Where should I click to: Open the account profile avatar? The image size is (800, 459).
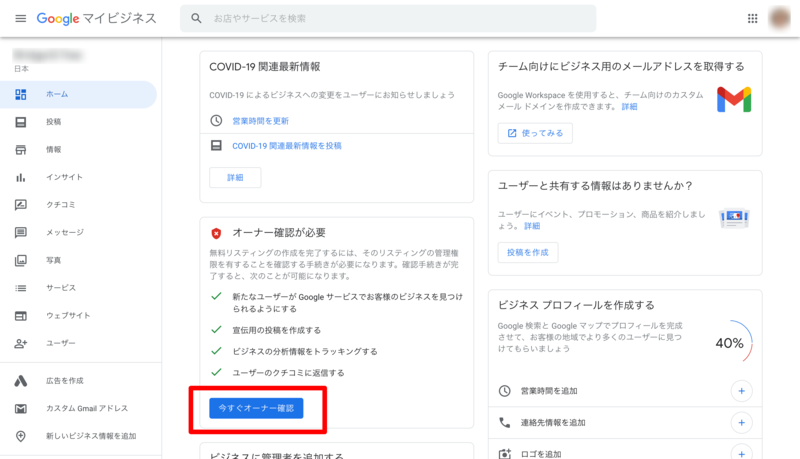click(780, 18)
